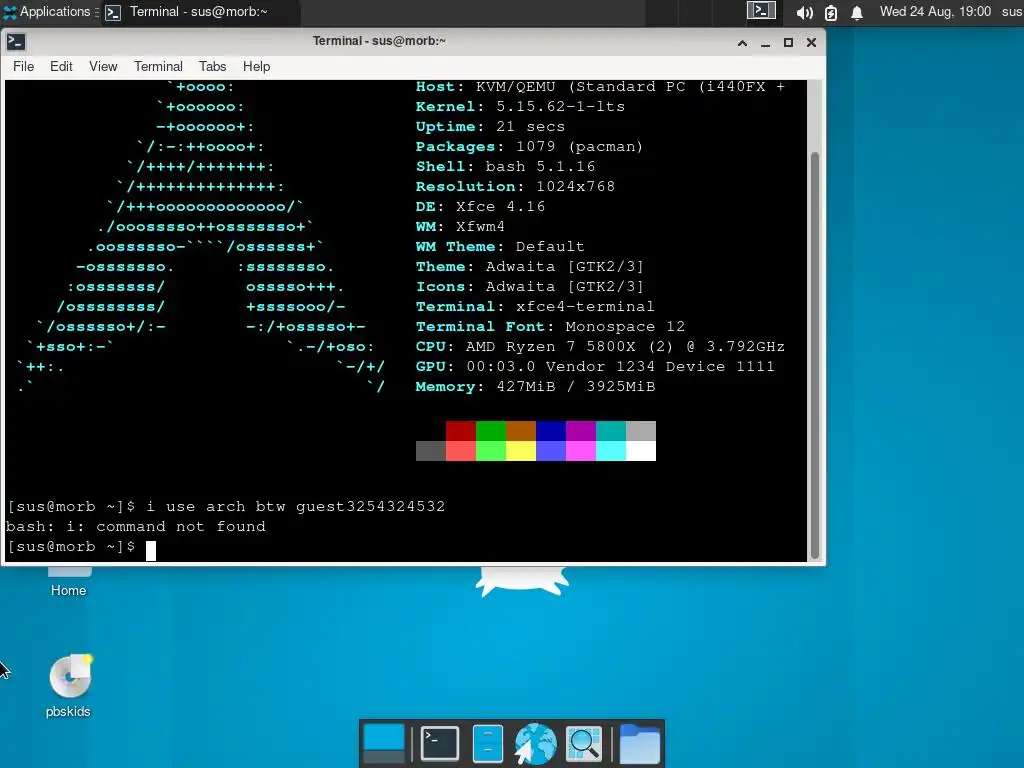Open the home folder icon in dock
This screenshot has width=1024, height=768.
click(639, 743)
